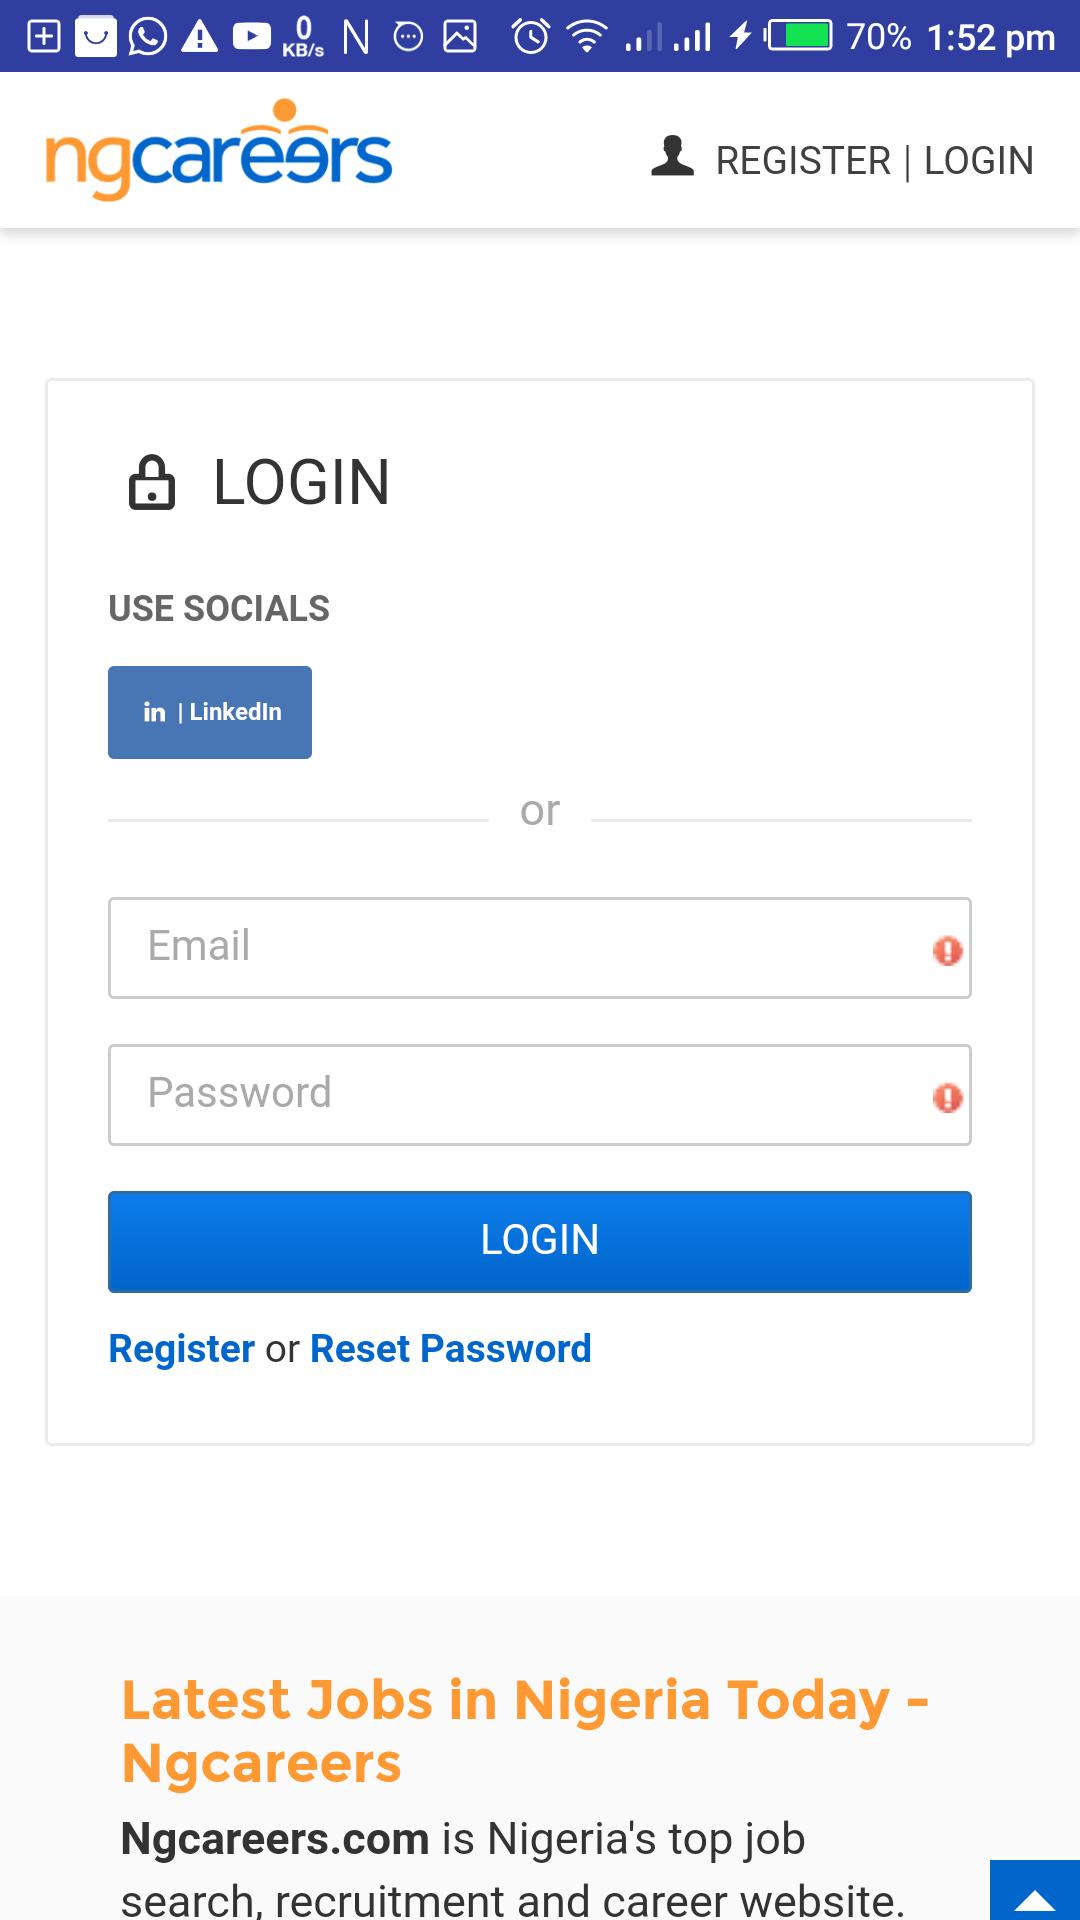This screenshot has height=1920, width=1080.
Task: Tap the ngcareers logo
Action: click(x=219, y=152)
